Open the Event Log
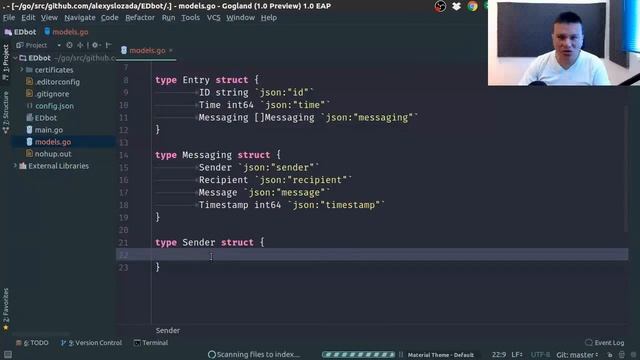This screenshot has width=640, height=360. [x=604, y=342]
